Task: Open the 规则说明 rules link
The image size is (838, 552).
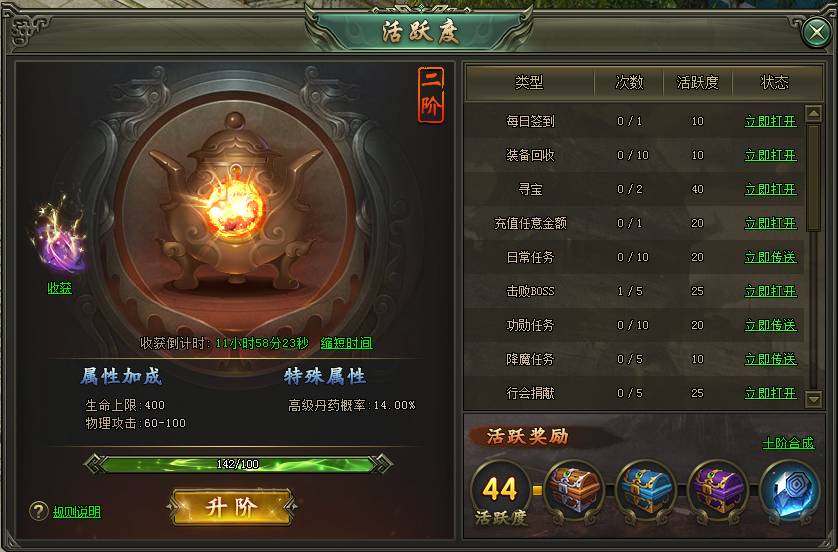Action: tap(77, 511)
